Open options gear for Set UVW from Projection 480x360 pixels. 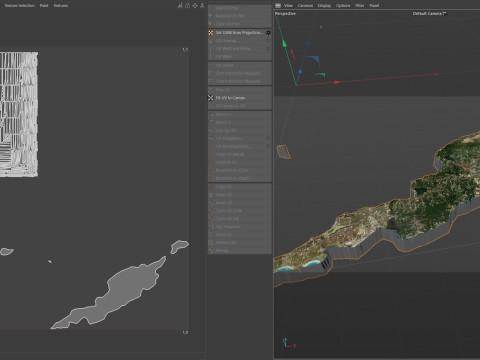pyautogui.click(x=268, y=33)
